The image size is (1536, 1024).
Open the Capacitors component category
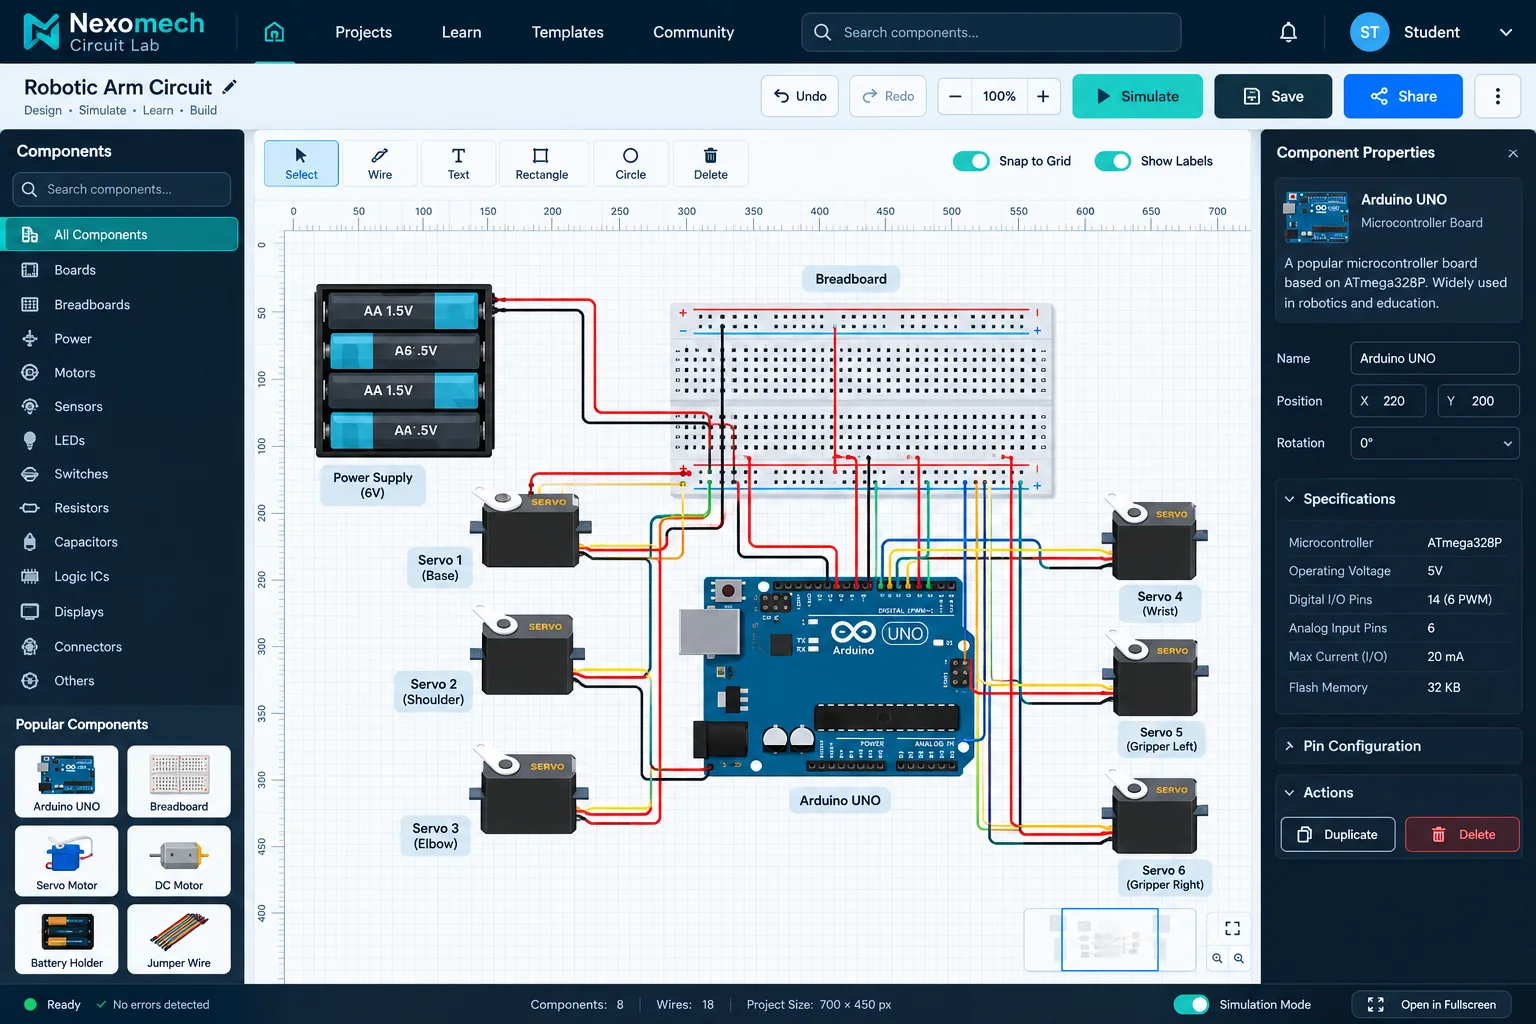(x=121, y=542)
